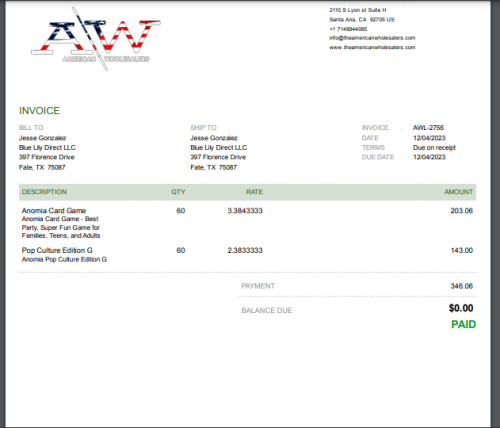This screenshot has width=500, height=428.
Task: Select the payment amount 346.06
Action: (x=462, y=286)
